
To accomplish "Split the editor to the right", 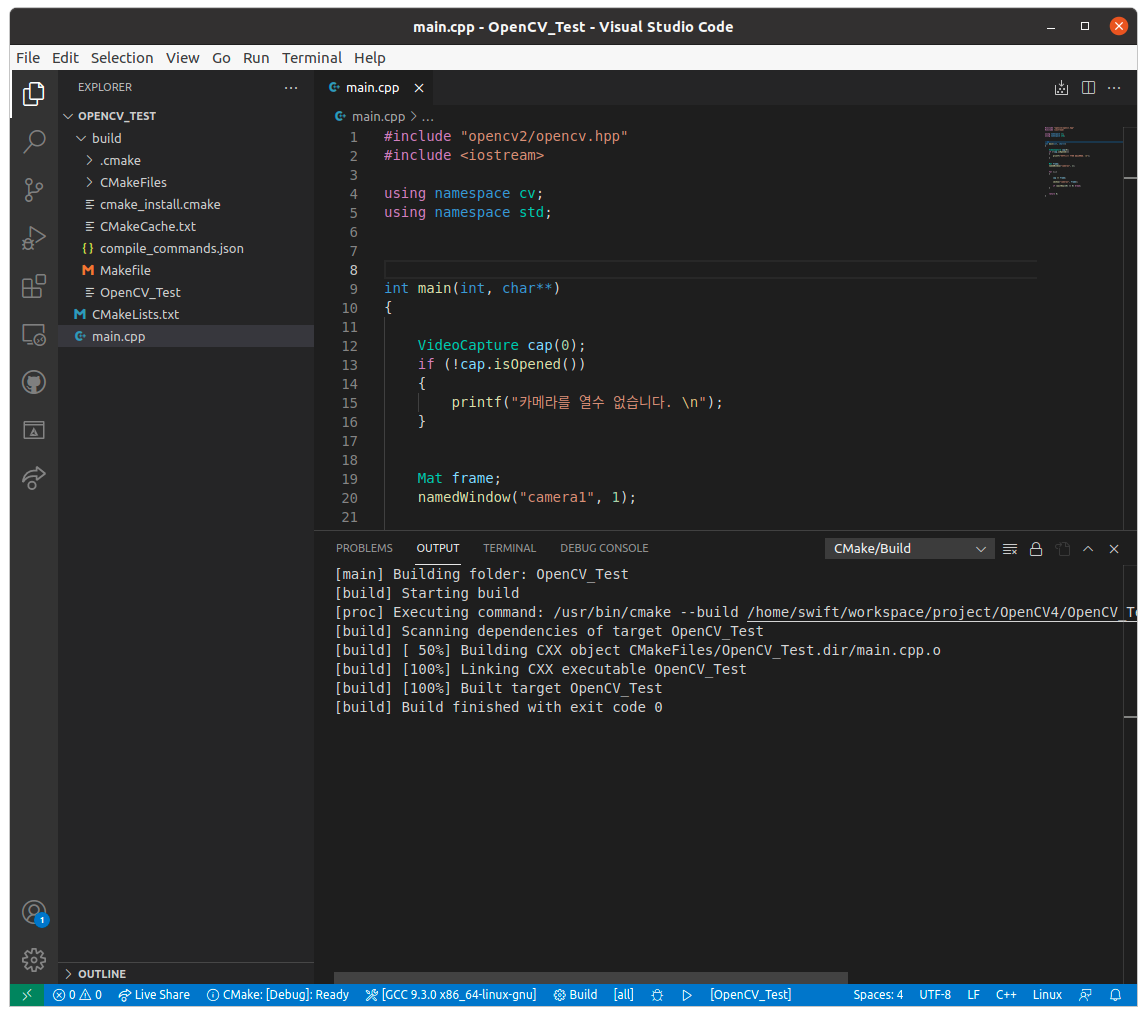I will (x=1088, y=88).
